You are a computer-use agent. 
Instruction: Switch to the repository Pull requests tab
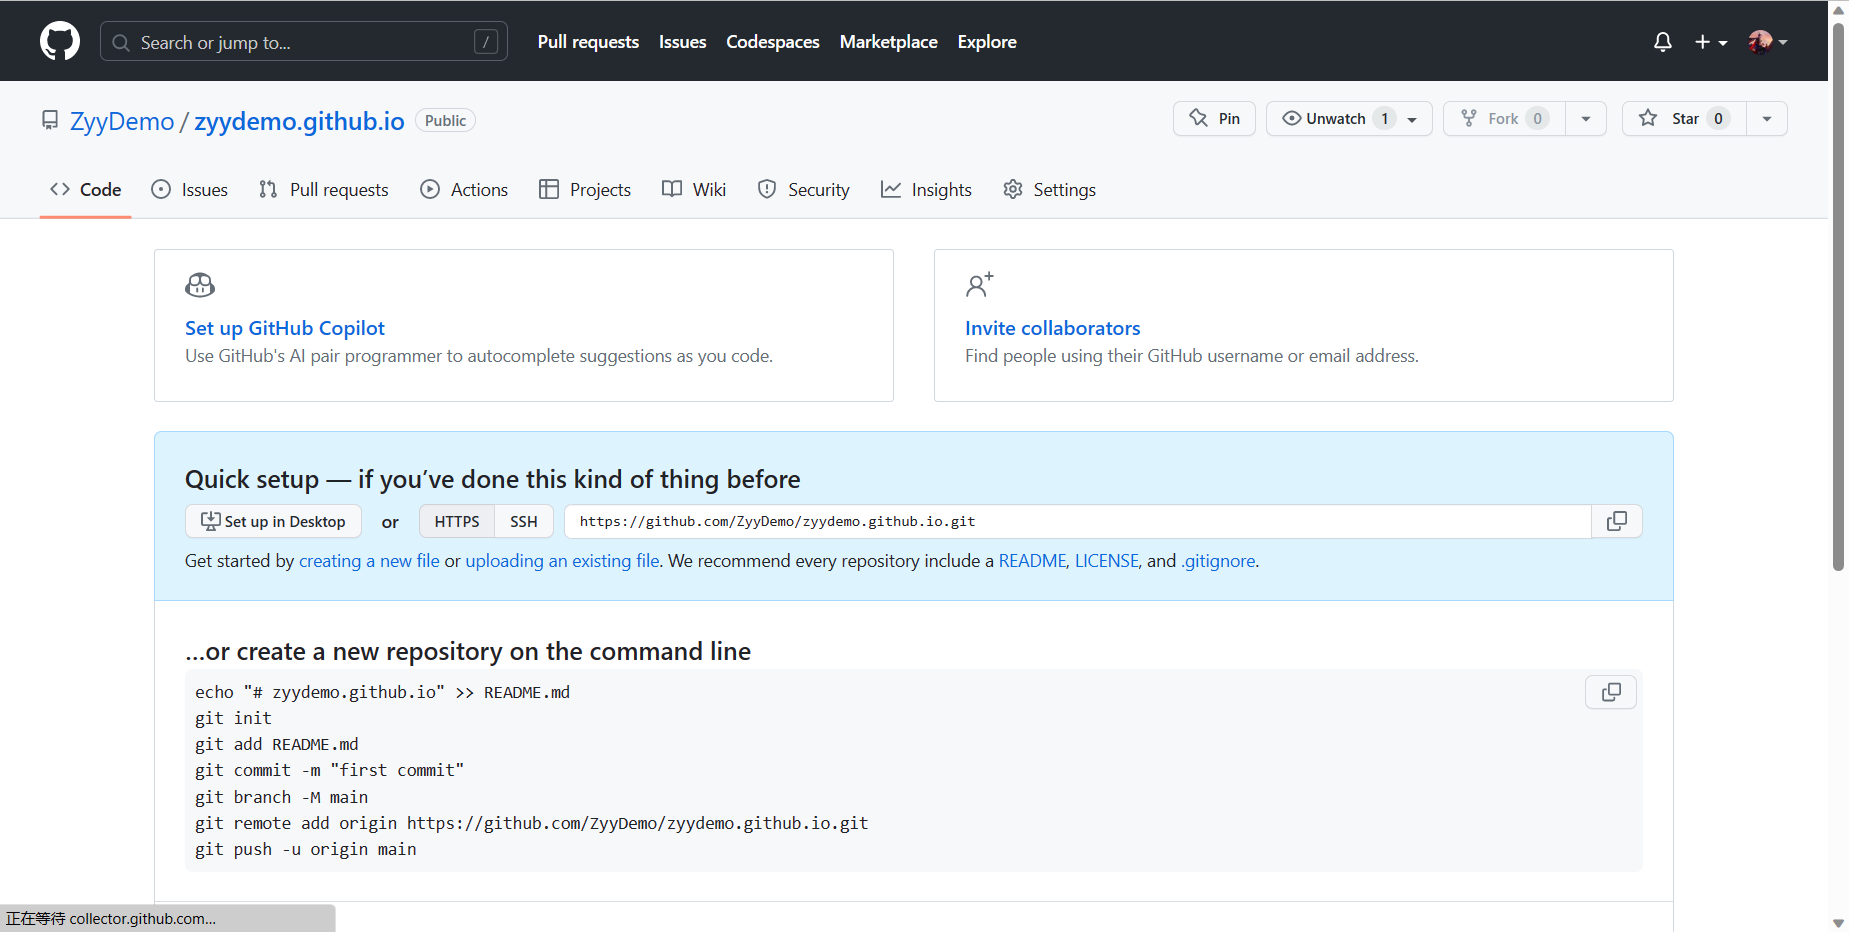[x=323, y=190]
